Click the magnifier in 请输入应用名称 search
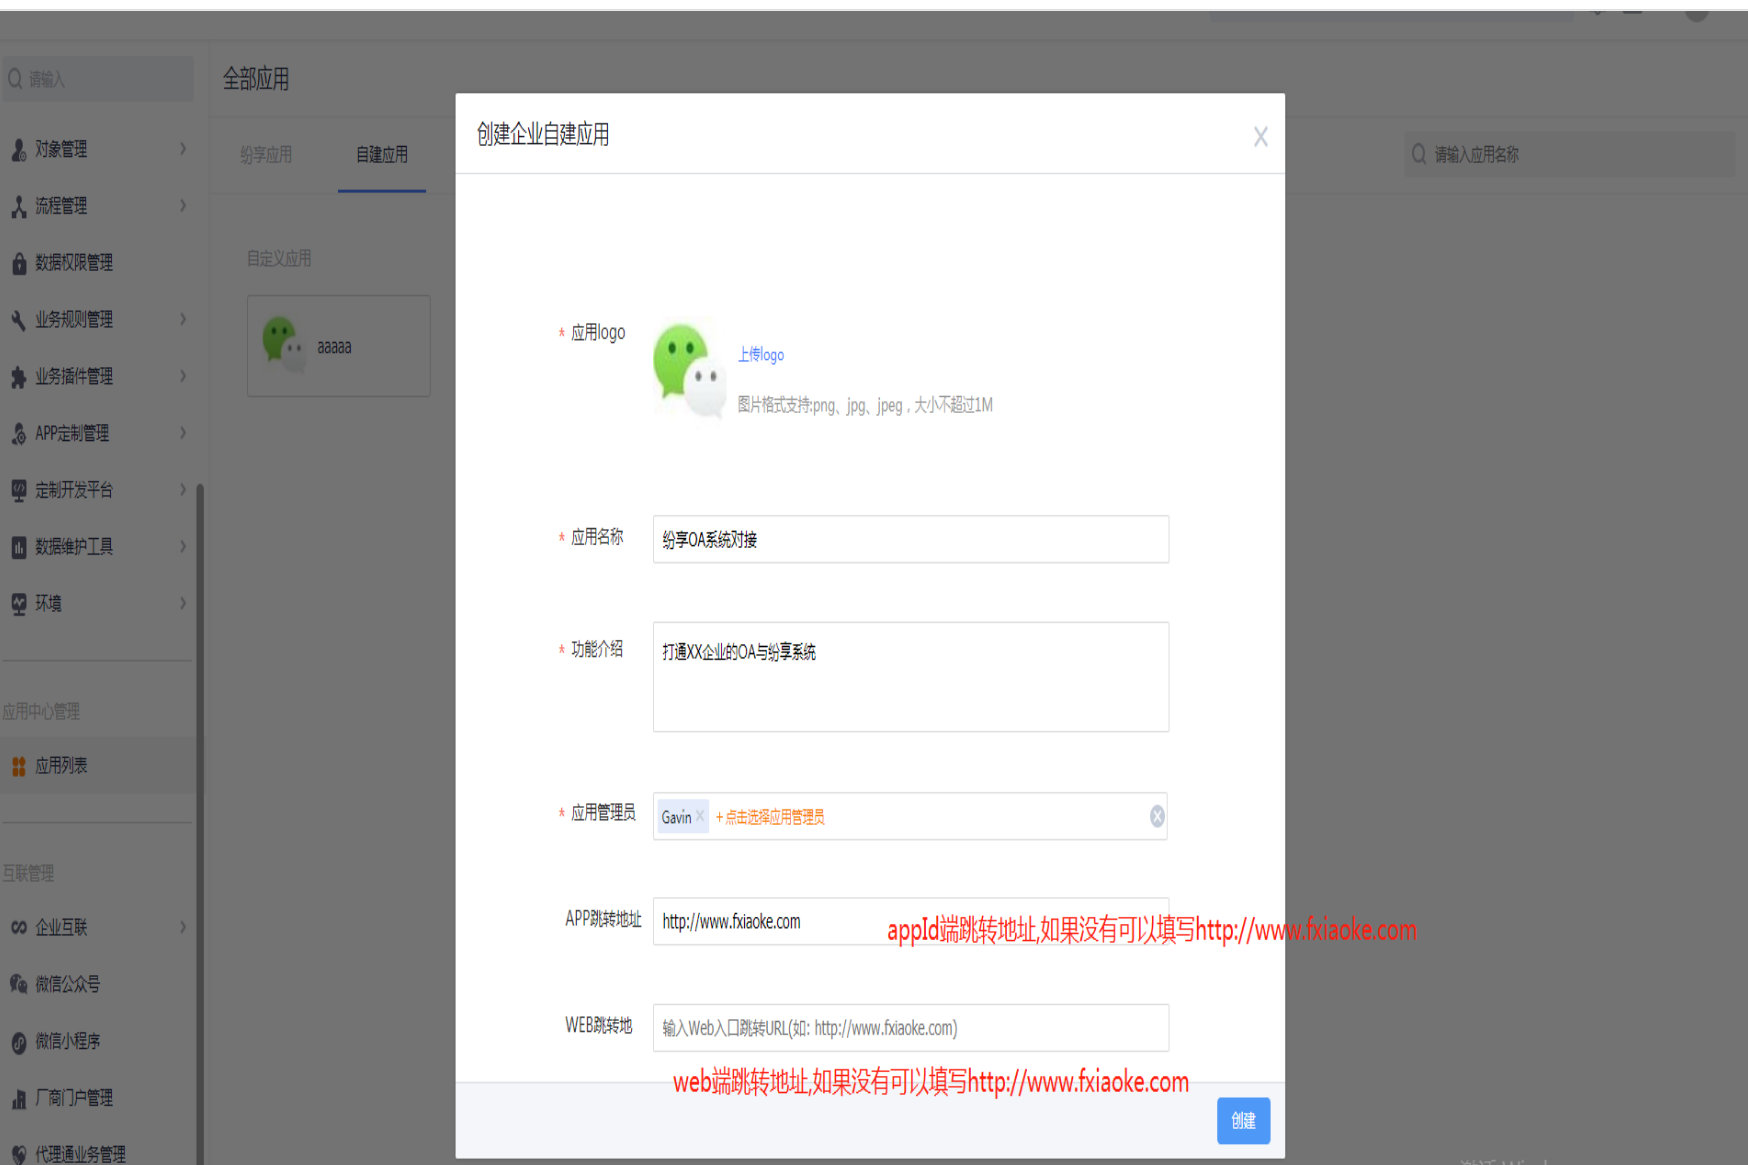This screenshot has height=1165, width=1748. [1419, 154]
